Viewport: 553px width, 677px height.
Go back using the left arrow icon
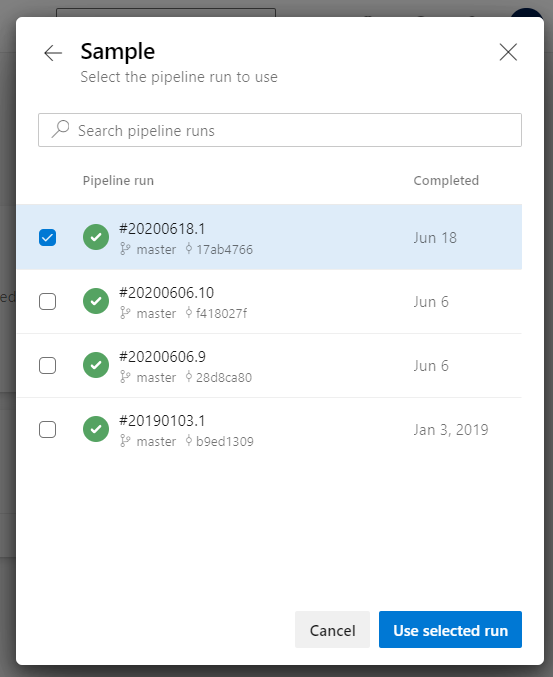[53, 53]
